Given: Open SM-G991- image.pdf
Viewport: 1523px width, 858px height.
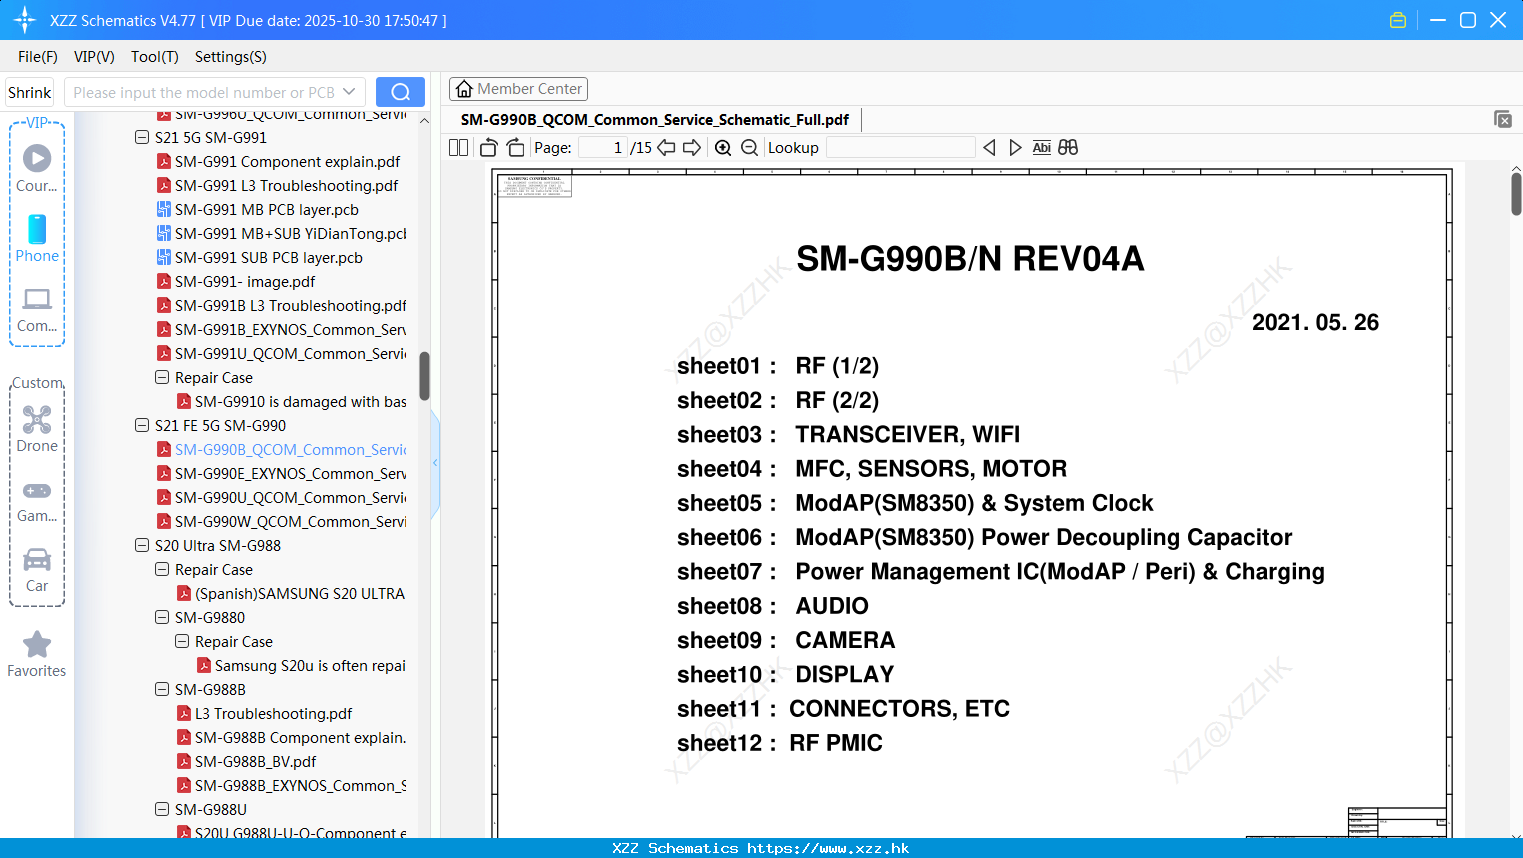Looking at the screenshot, I should (236, 282).
